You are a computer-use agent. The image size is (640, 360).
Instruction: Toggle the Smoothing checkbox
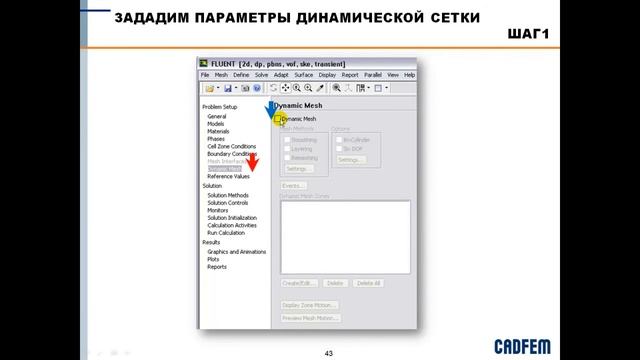click(x=287, y=140)
